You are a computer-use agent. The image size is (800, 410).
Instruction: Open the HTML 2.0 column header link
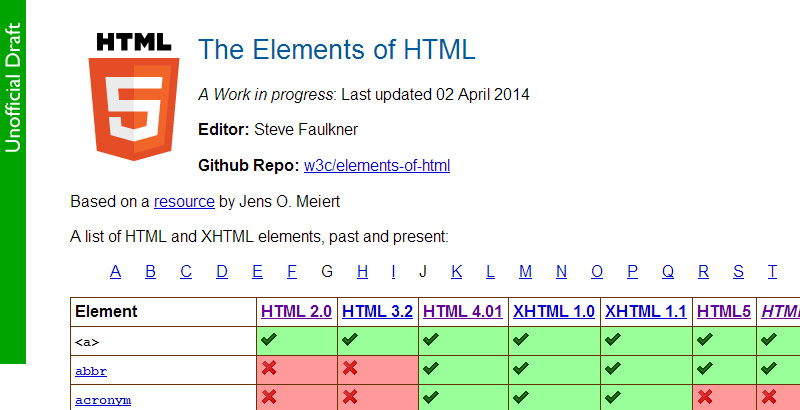click(x=296, y=311)
